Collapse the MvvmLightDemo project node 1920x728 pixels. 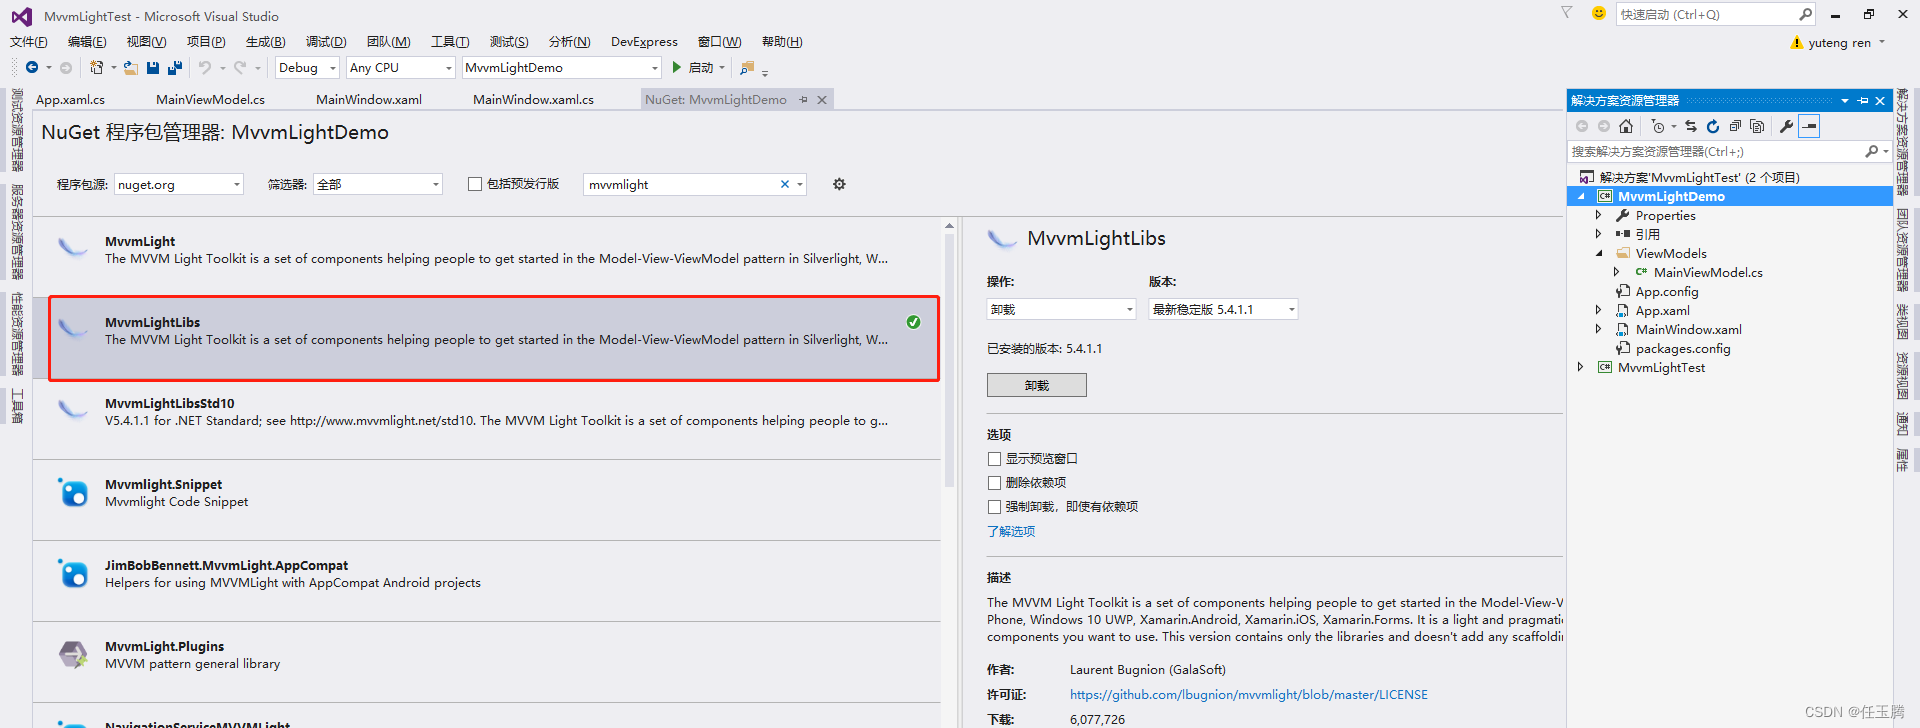click(x=1581, y=196)
